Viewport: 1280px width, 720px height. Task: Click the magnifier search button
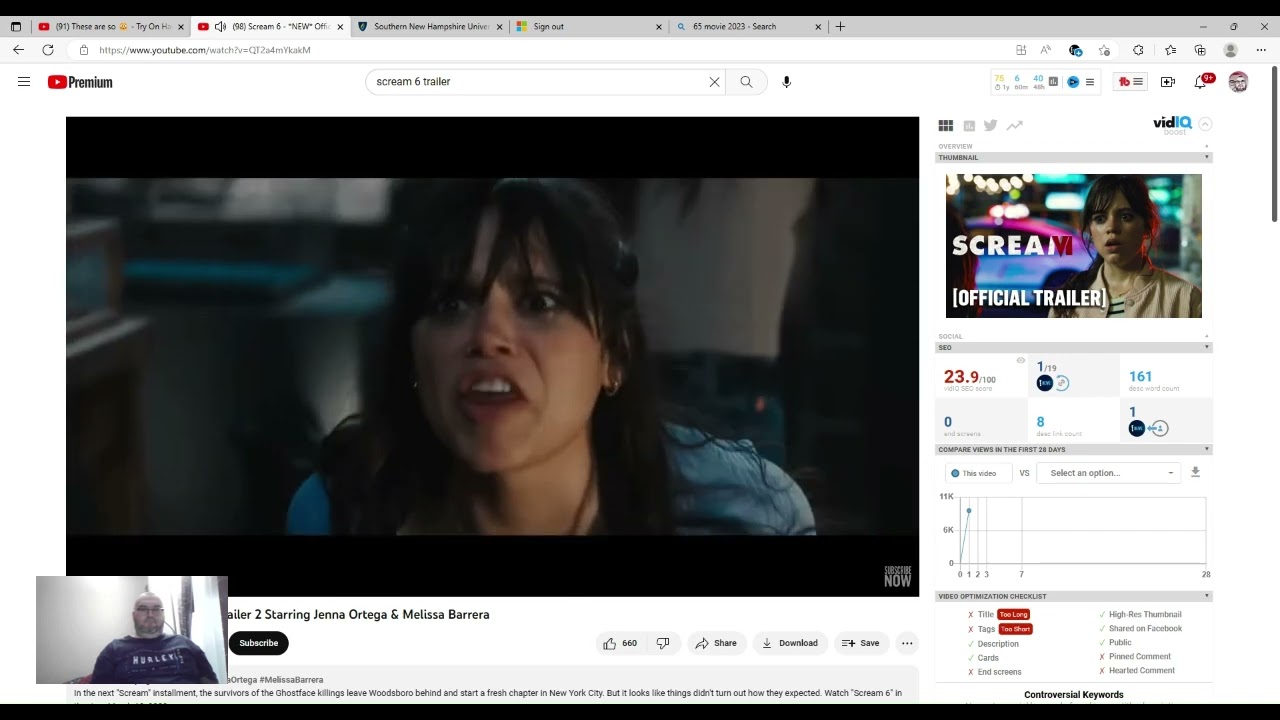coord(746,82)
